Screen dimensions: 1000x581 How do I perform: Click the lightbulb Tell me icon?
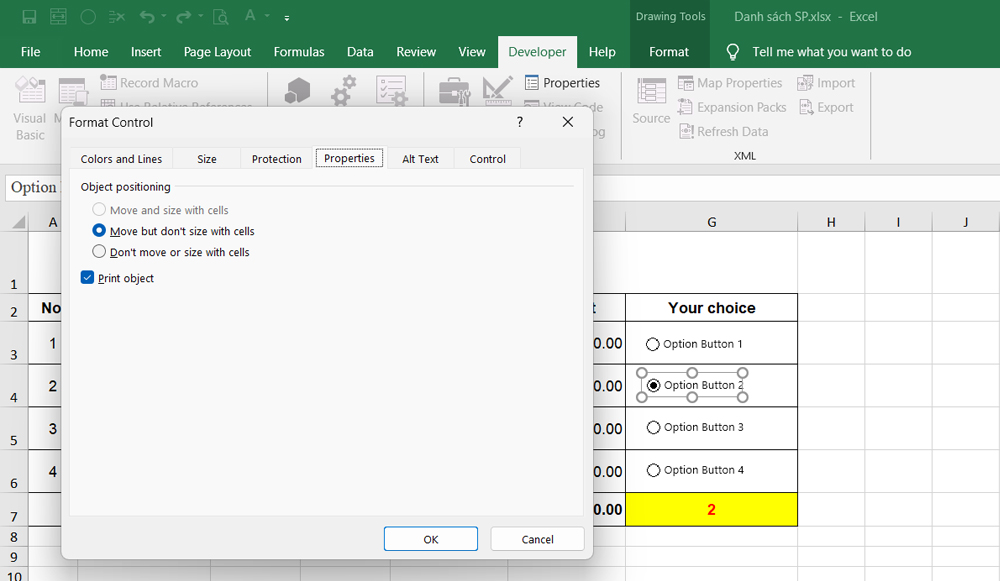(x=733, y=52)
